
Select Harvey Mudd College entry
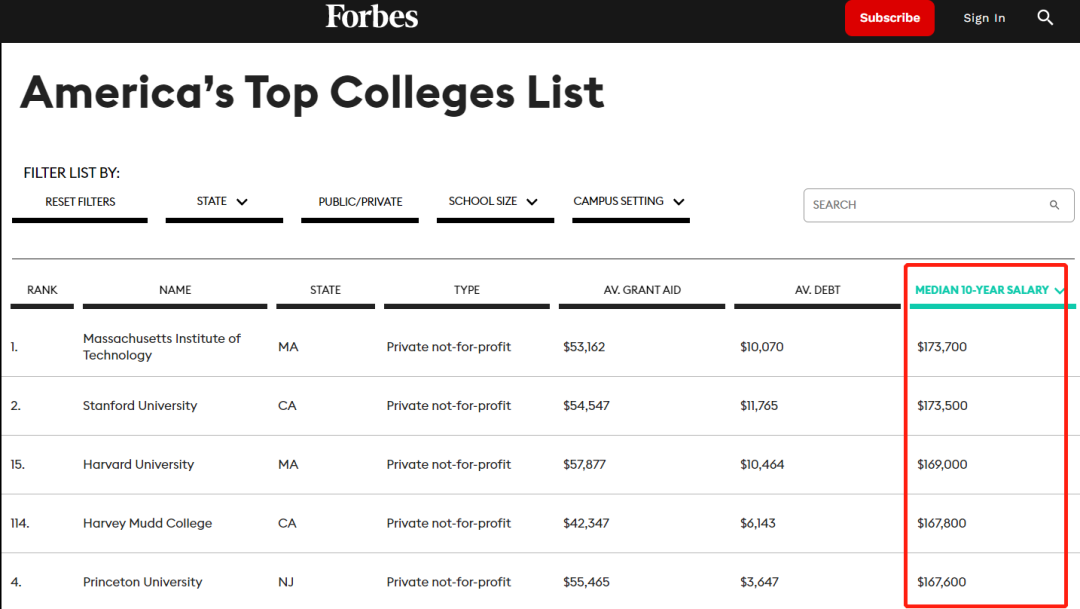tap(147, 523)
